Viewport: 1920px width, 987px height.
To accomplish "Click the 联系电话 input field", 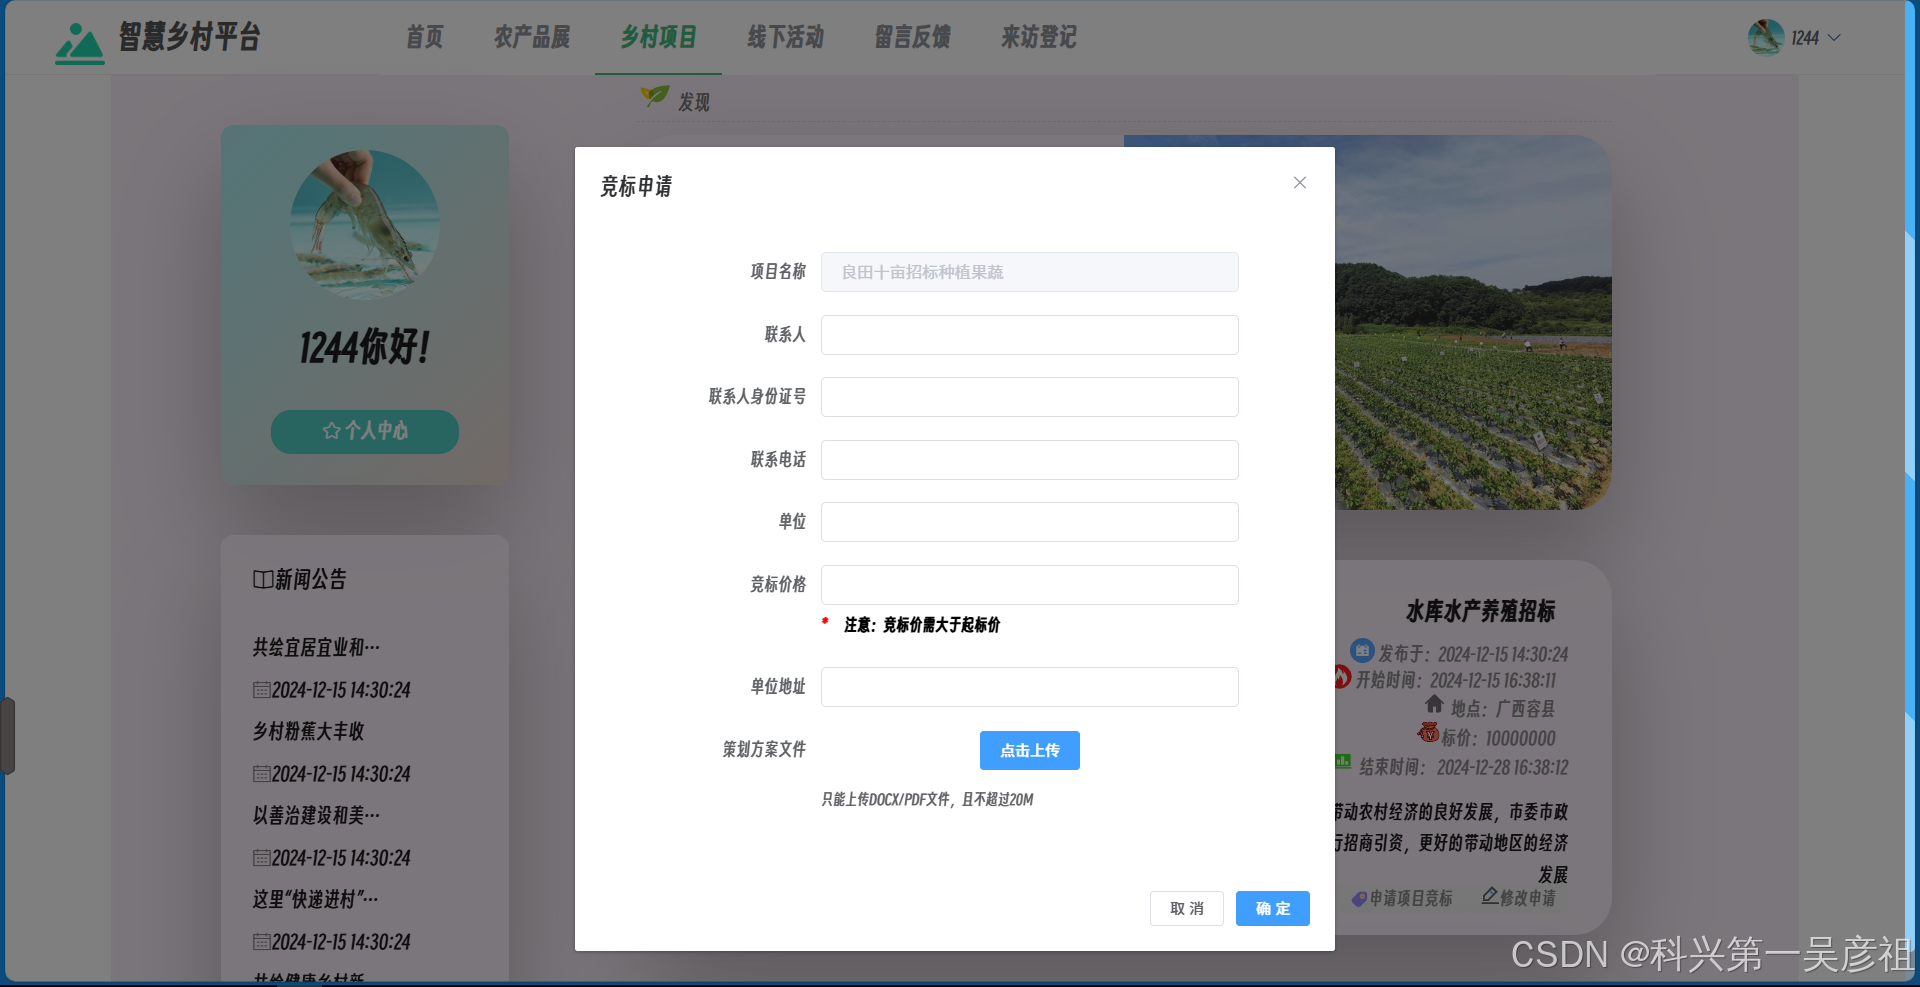I will [x=1029, y=460].
